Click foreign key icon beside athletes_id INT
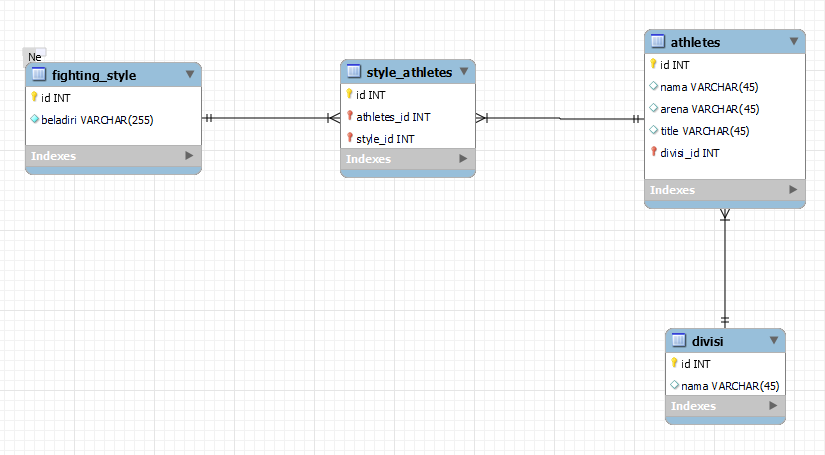825x455 pixels. [349, 116]
